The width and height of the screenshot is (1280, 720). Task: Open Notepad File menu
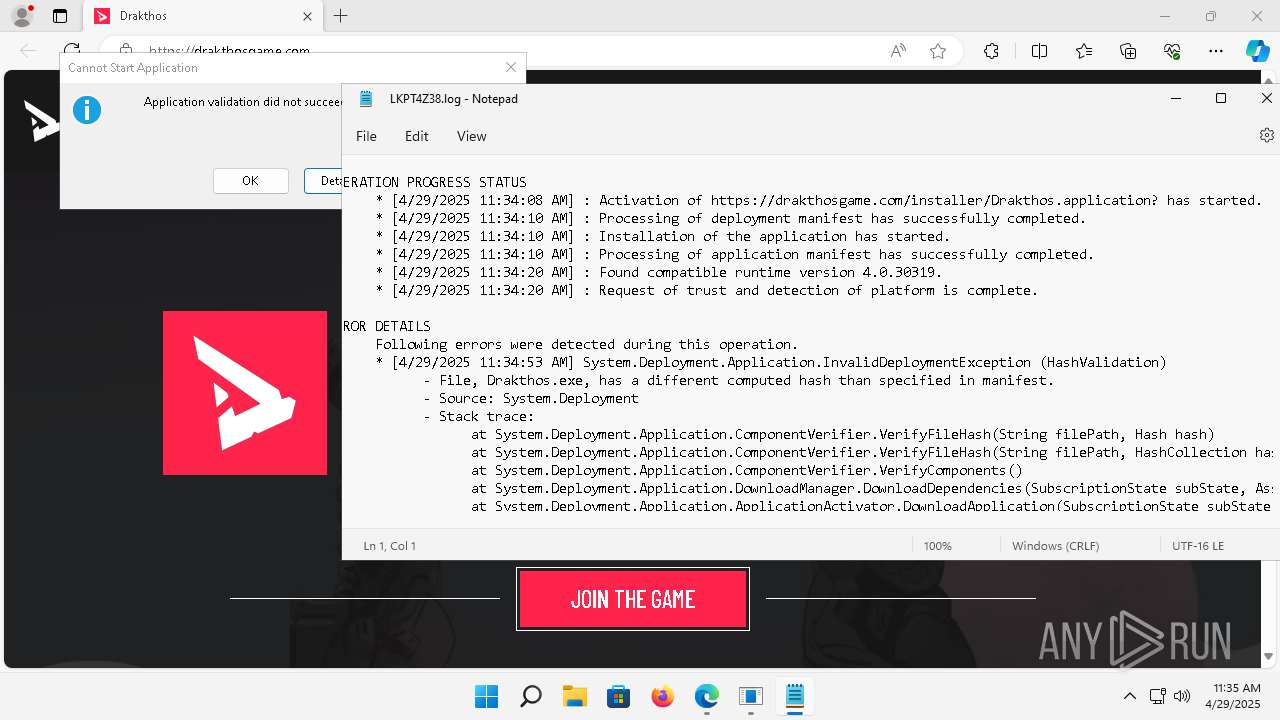click(366, 136)
